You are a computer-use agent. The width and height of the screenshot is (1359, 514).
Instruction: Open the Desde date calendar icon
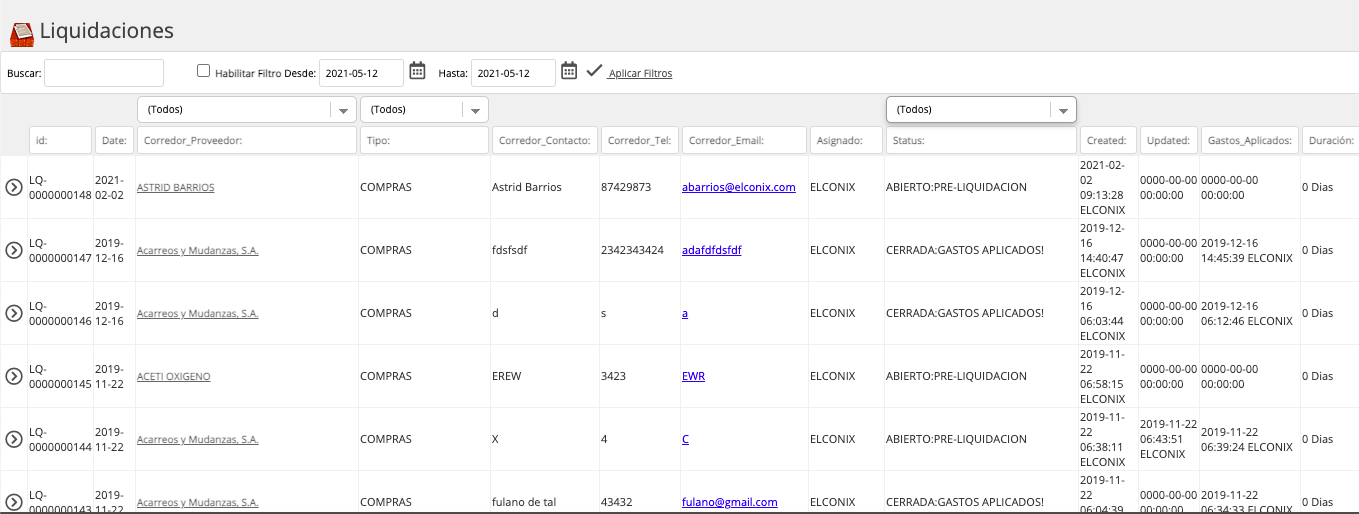coord(418,71)
